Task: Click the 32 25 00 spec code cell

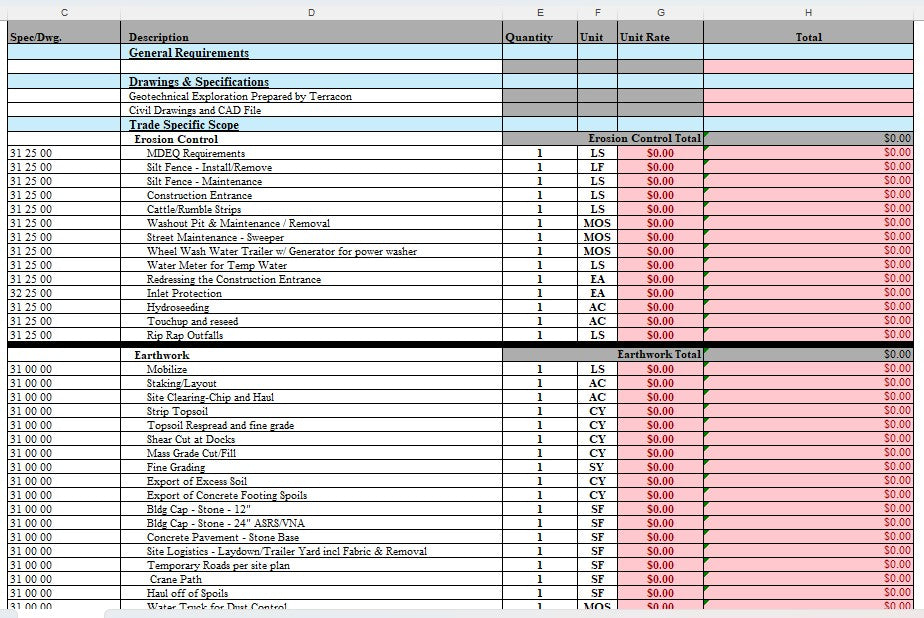Action: pyautogui.click(x=32, y=294)
